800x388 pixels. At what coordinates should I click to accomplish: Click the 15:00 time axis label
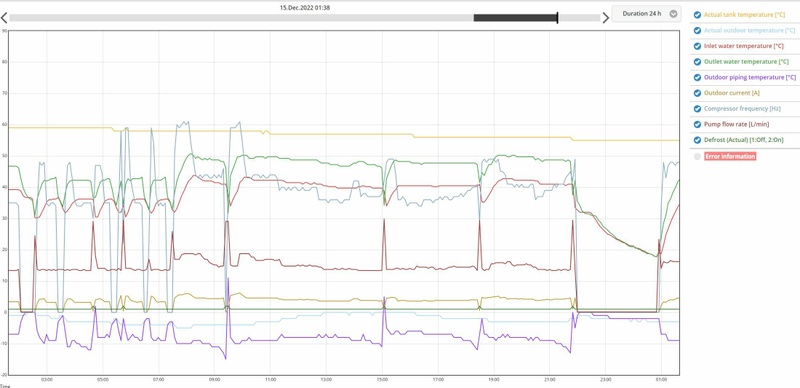[x=382, y=380]
